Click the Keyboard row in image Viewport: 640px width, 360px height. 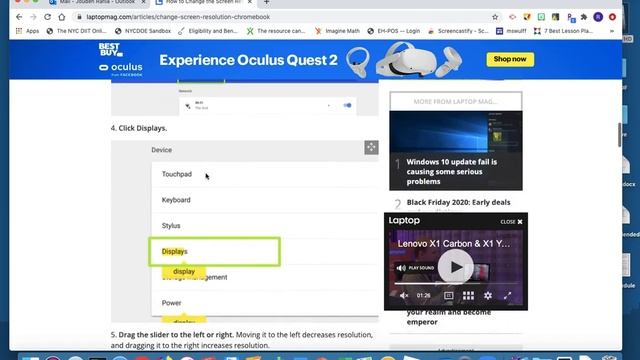(264, 200)
